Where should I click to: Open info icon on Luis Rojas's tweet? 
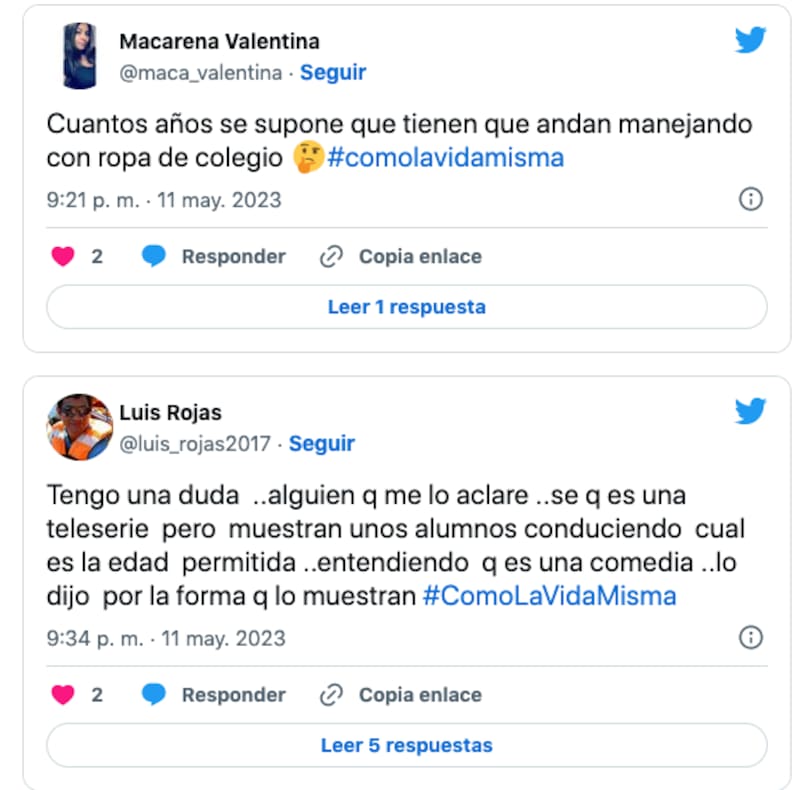click(750, 638)
